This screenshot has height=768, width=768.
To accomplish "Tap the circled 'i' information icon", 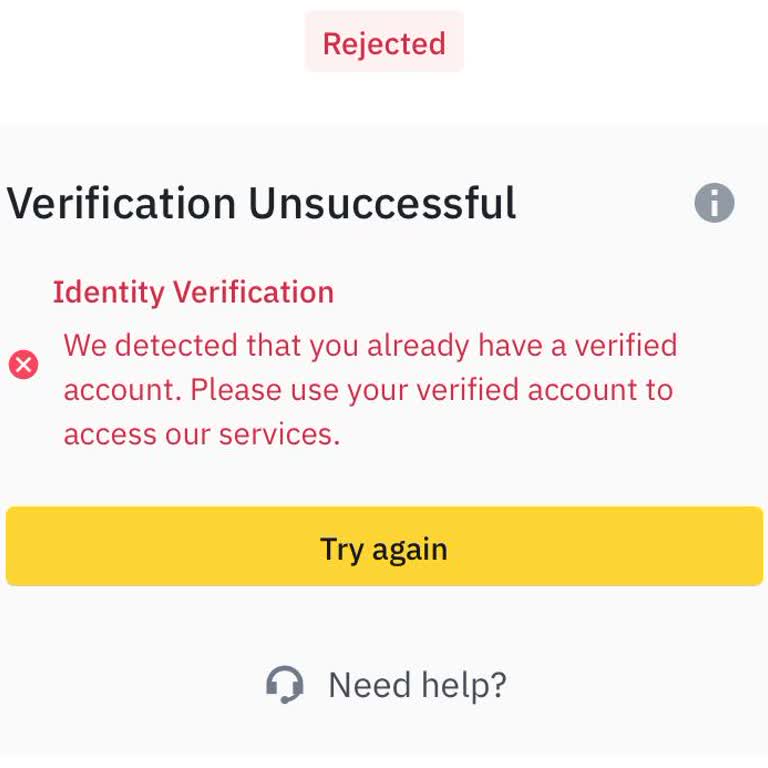I will click(714, 203).
